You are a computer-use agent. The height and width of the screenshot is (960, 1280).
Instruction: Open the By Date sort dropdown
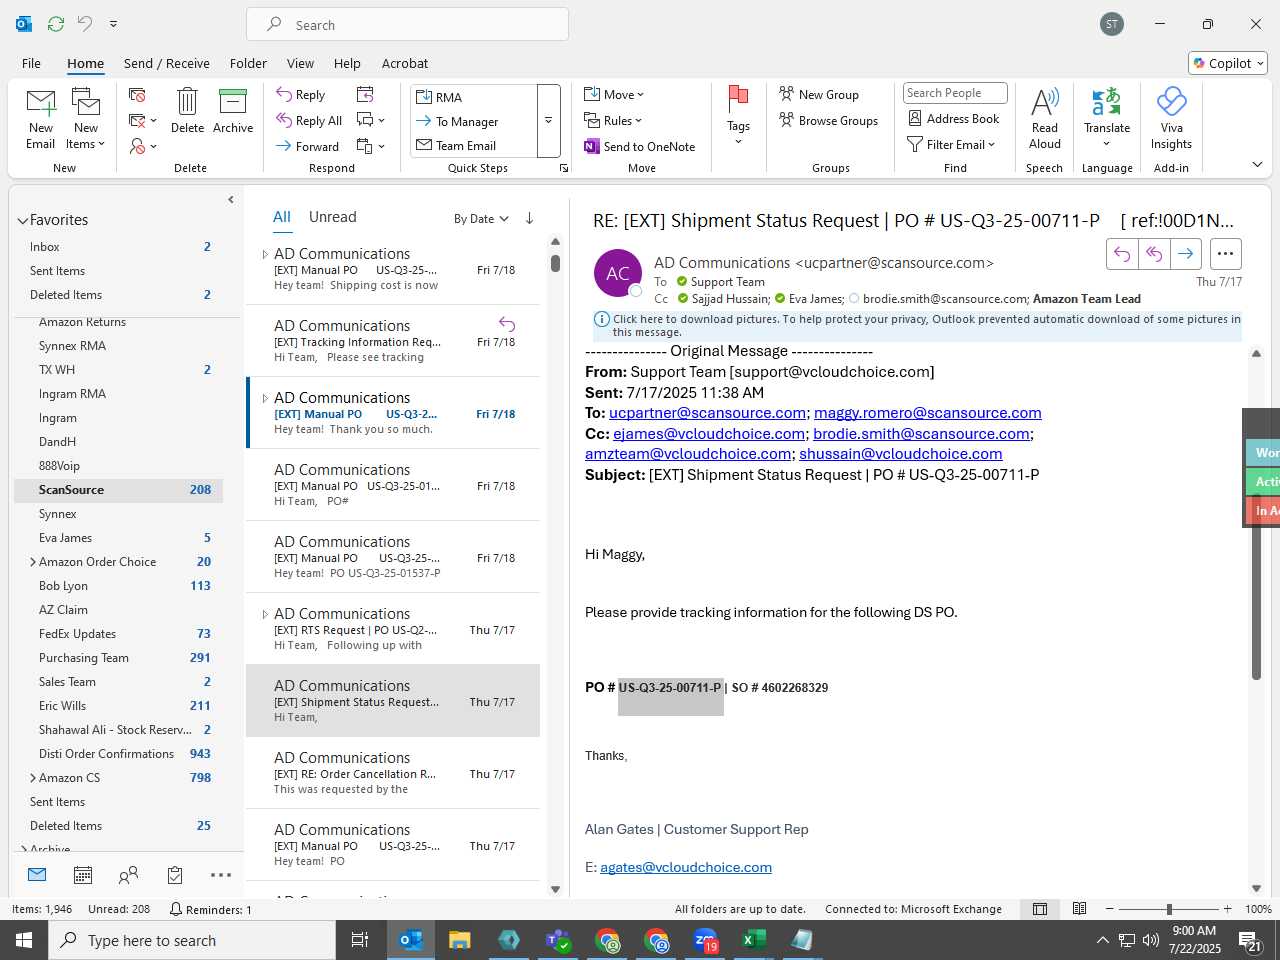tap(481, 219)
